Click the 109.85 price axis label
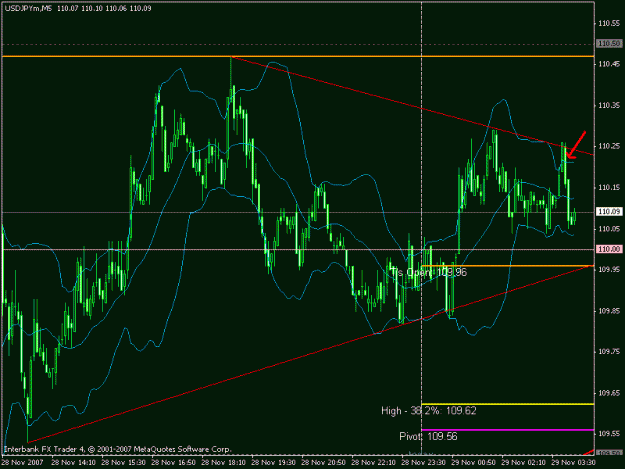The width and height of the screenshot is (625, 469). (x=609, y=311)
